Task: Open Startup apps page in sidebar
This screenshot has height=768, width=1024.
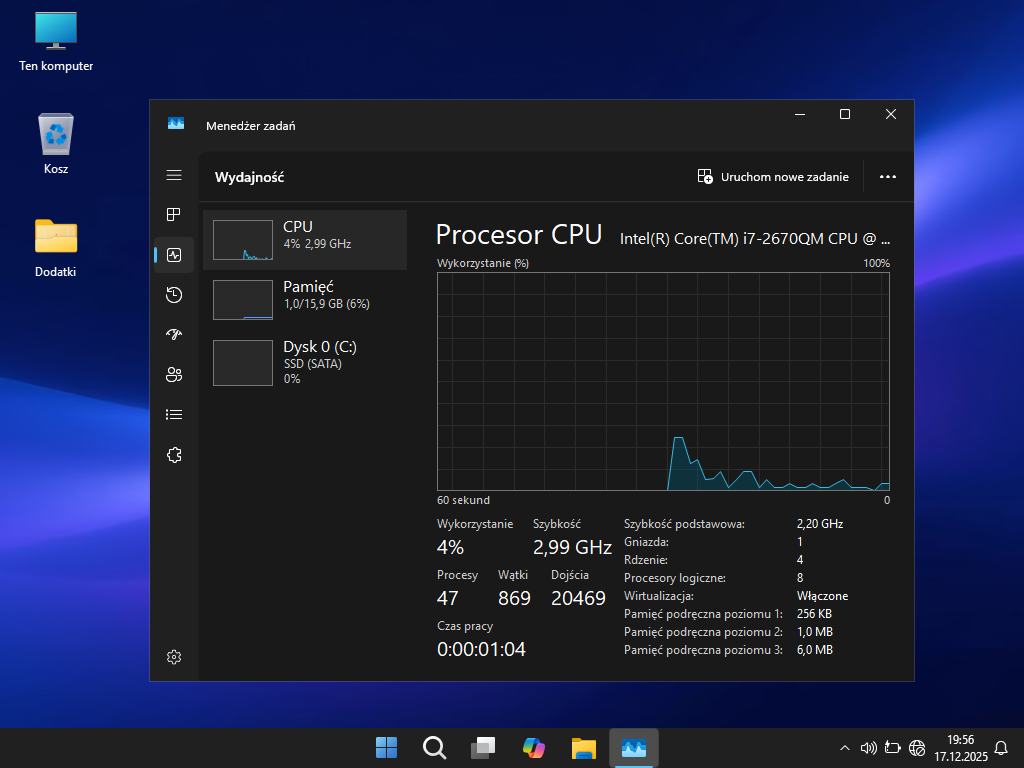Action: coord(174,334)
